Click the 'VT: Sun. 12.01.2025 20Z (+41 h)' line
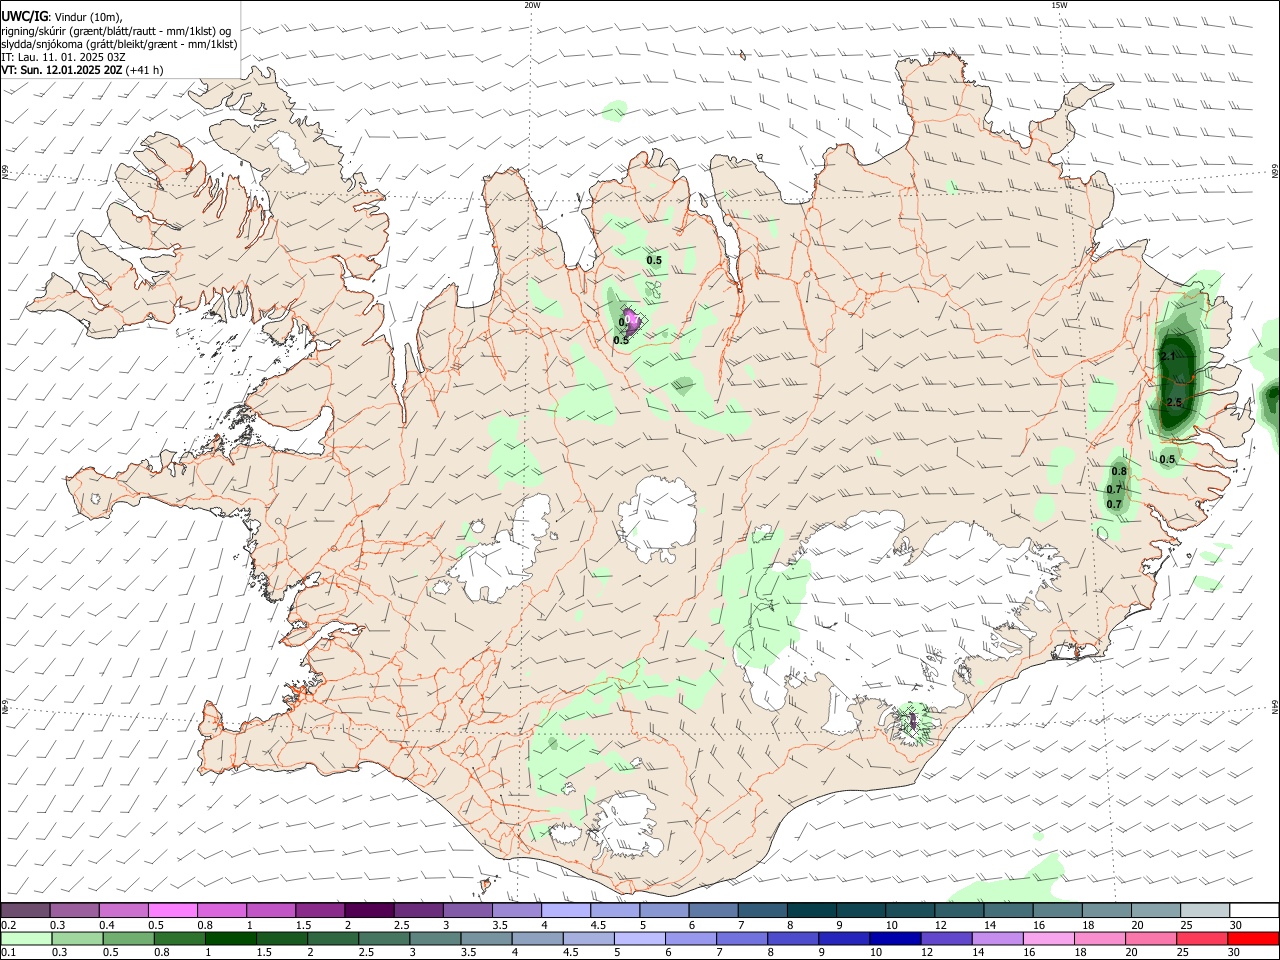The height and width of the screenshot is (960, 1280). [x=82, y=70]
